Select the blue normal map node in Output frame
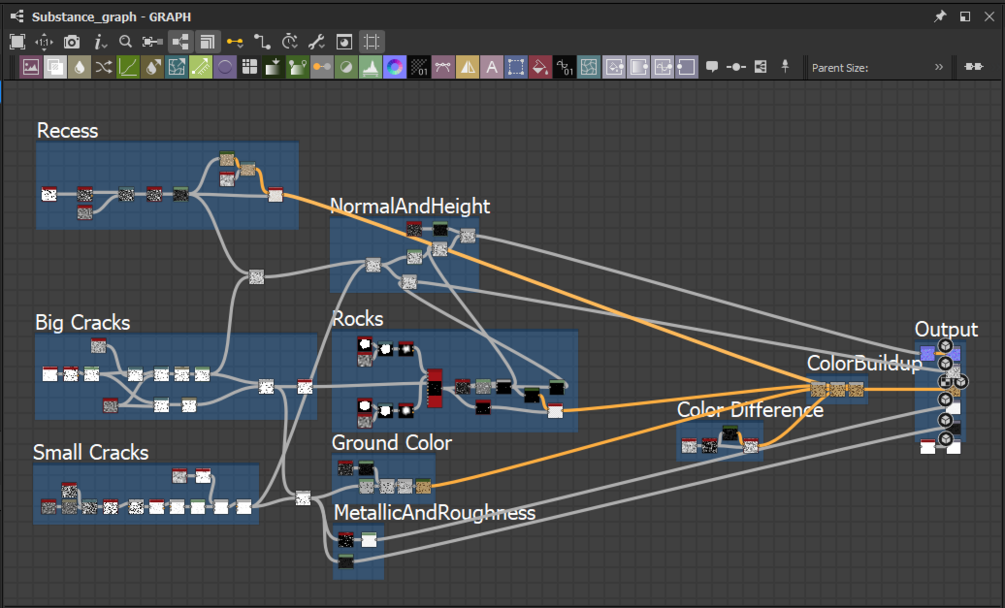The width and height of the screenshot is (1005, 608). tap(927, 353)
